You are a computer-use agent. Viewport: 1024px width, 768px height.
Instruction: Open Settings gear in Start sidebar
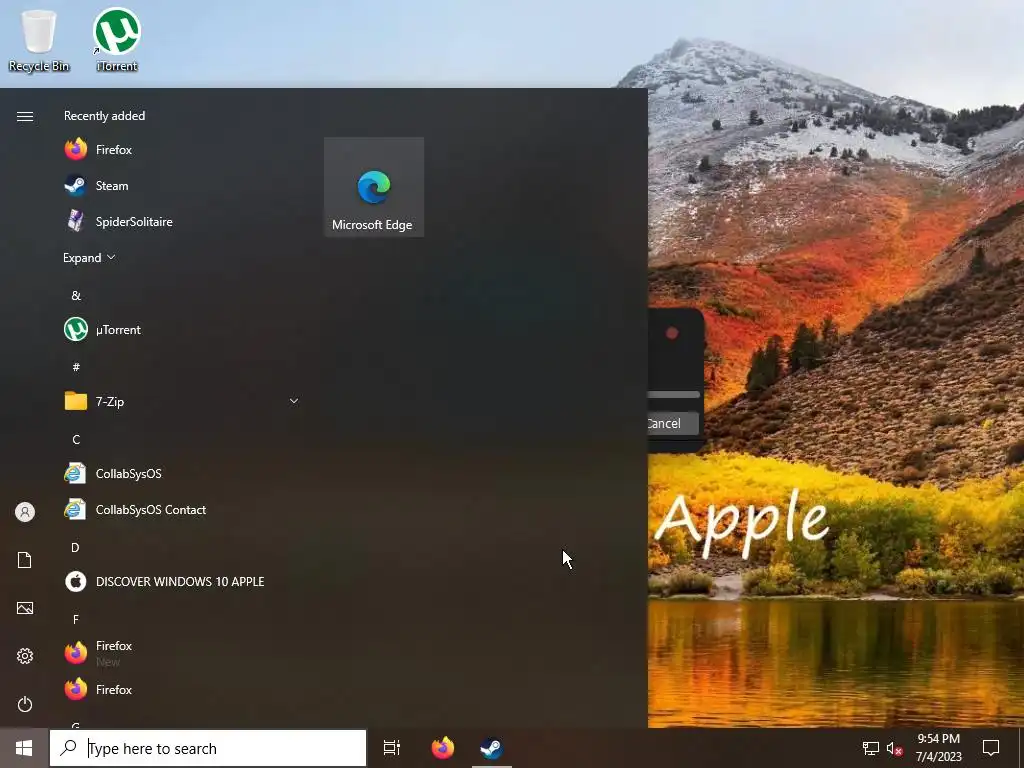point(25,656)
